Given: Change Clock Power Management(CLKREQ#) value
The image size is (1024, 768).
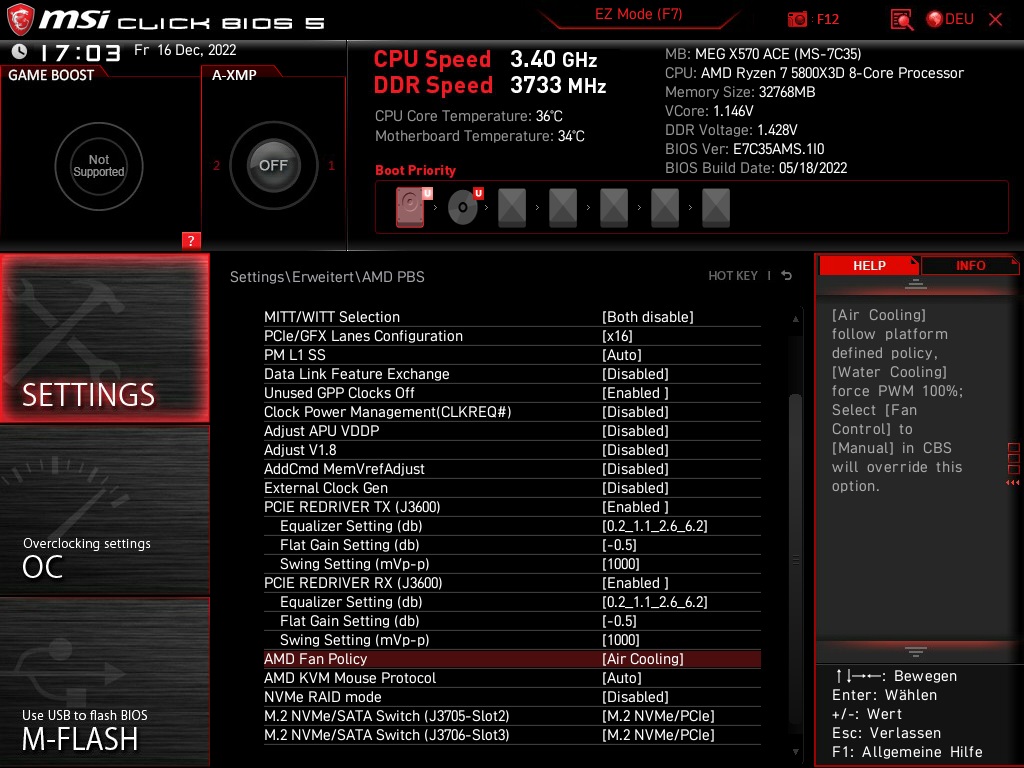Looking at the screenshot, I should [512, 411].
